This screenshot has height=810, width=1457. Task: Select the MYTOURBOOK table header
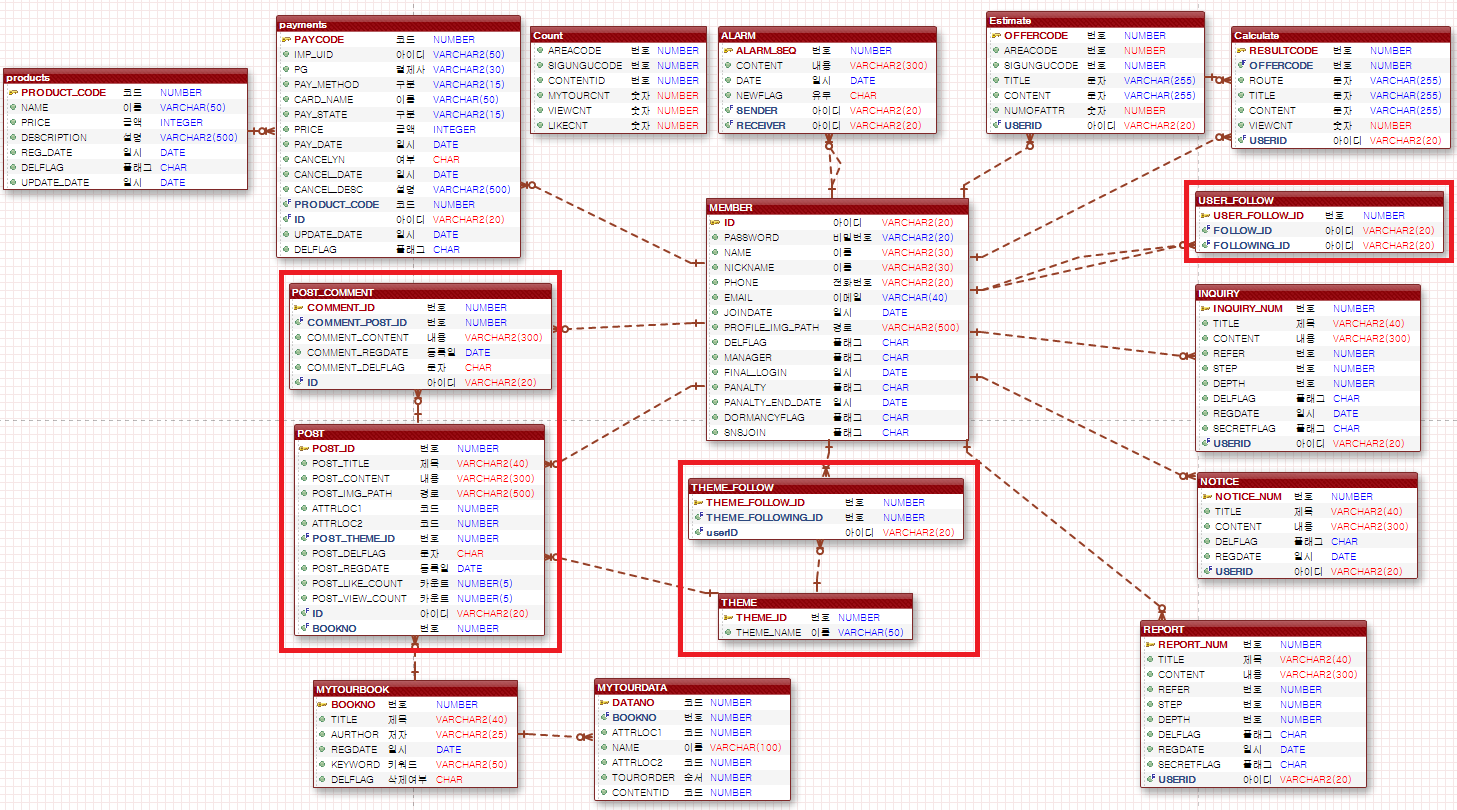pos(416,689)
